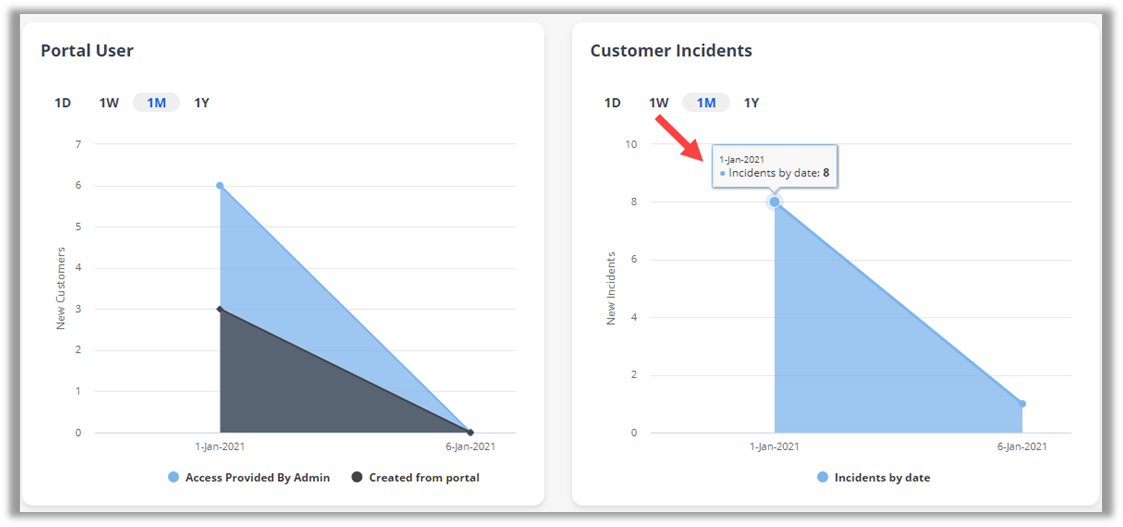
Task: Switch Portal User chart to 1W range
Action: 109,103
